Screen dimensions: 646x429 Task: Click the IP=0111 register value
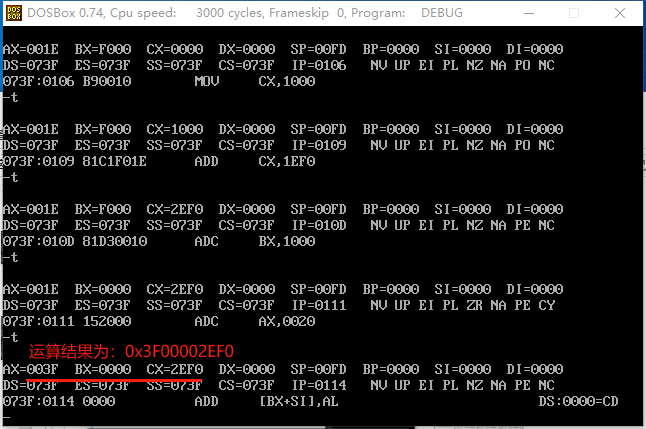coord(319,305)
